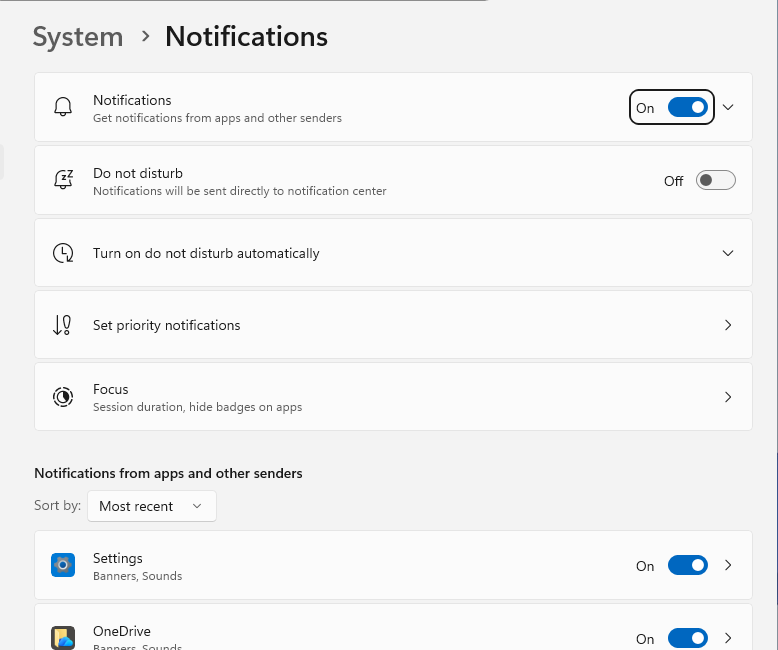Click the clock icon for automatic do not disturb
This screenshot has width=778, height=650.
pos(63,253)
